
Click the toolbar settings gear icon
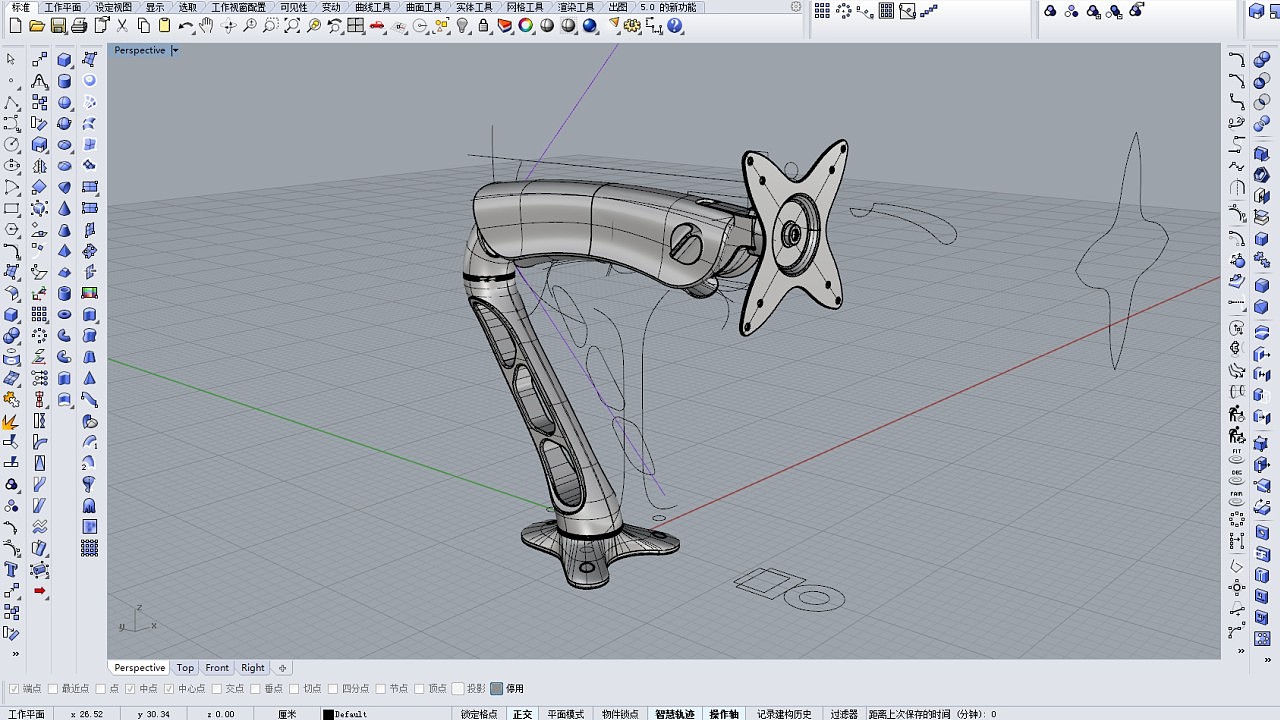(796, 6)
